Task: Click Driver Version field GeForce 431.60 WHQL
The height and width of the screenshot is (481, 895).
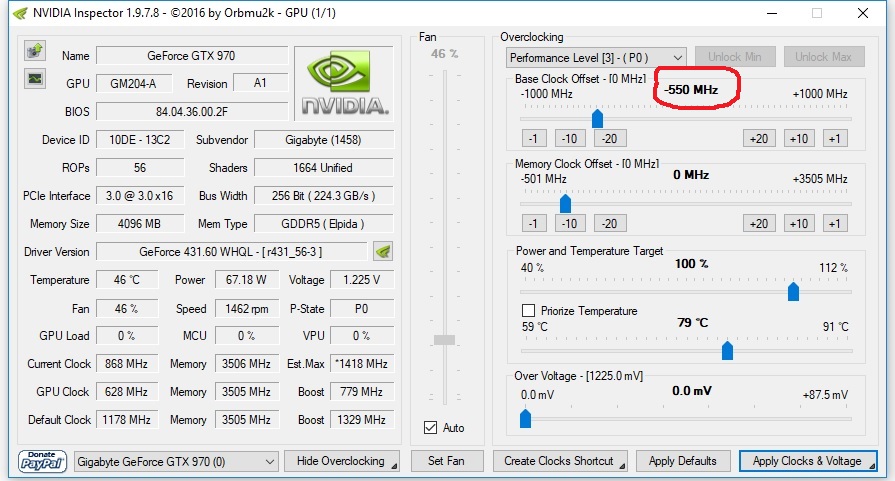Action: click(x=231, y=252)
